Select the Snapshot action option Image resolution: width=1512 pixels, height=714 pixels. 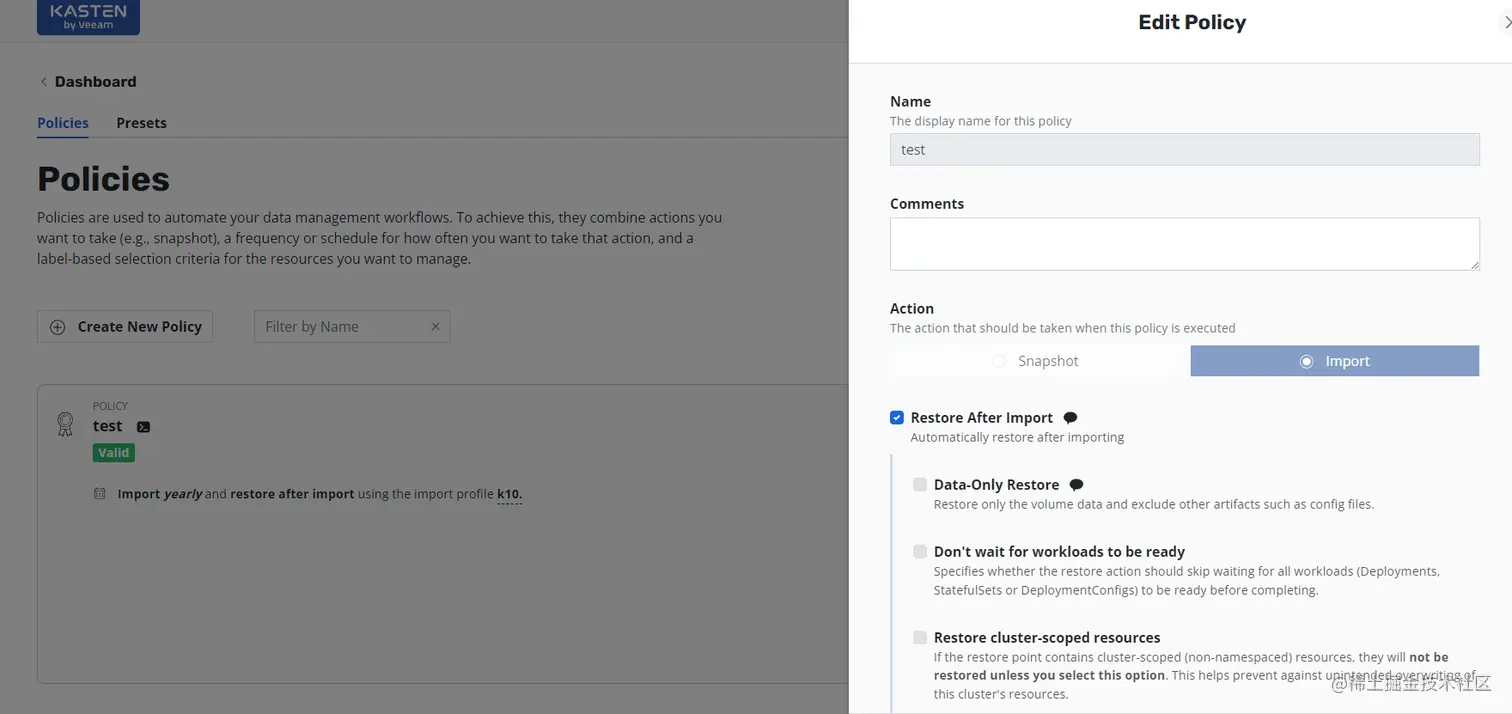pyautogui.click(x=1036, y=361)
